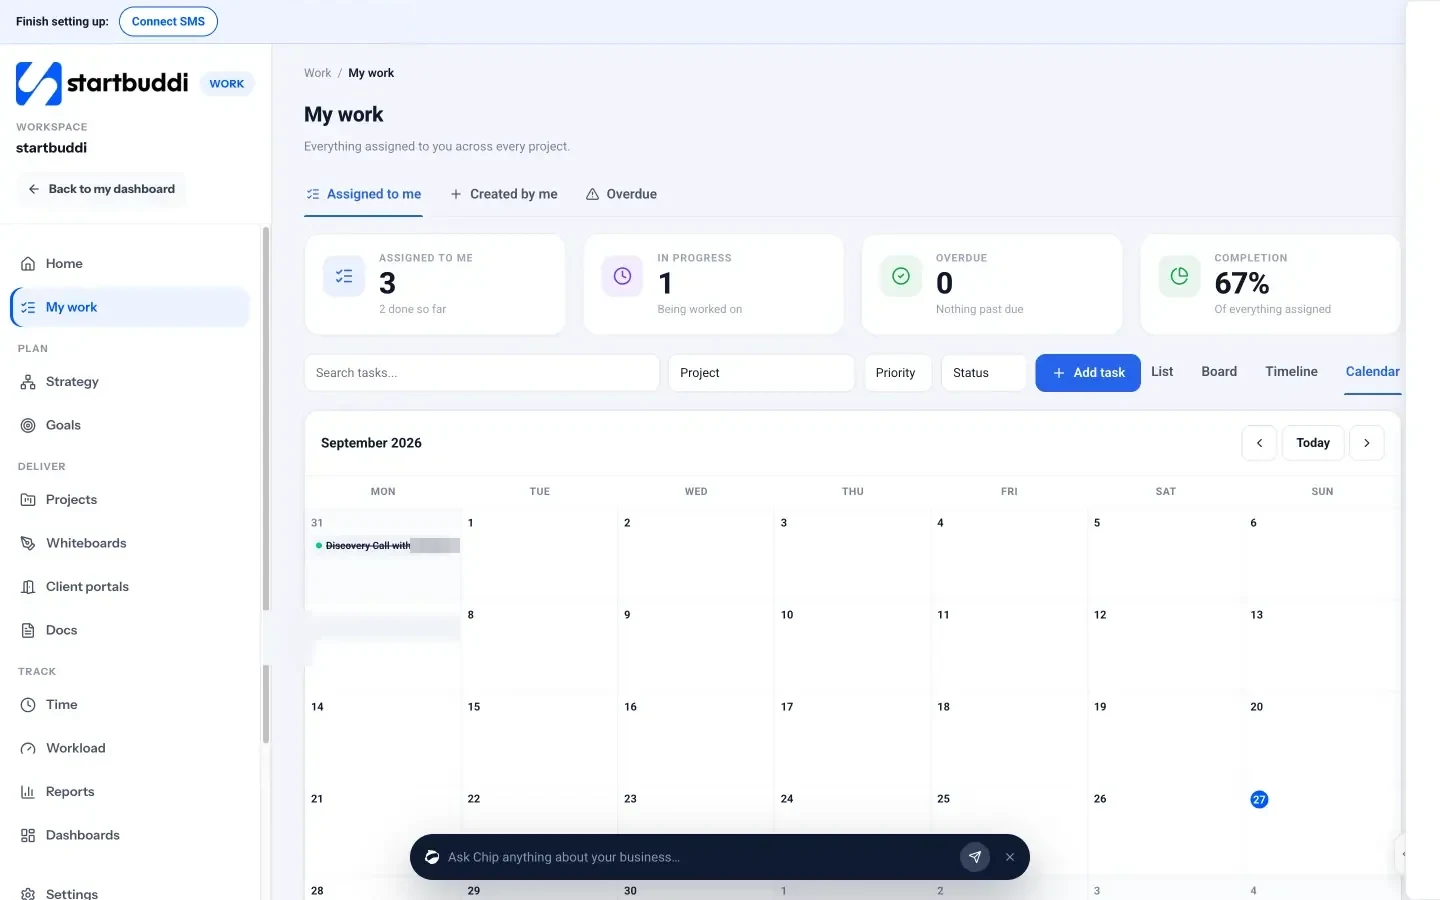
Task: Go to previous month with left chevron
Action: pos(1259,443)
